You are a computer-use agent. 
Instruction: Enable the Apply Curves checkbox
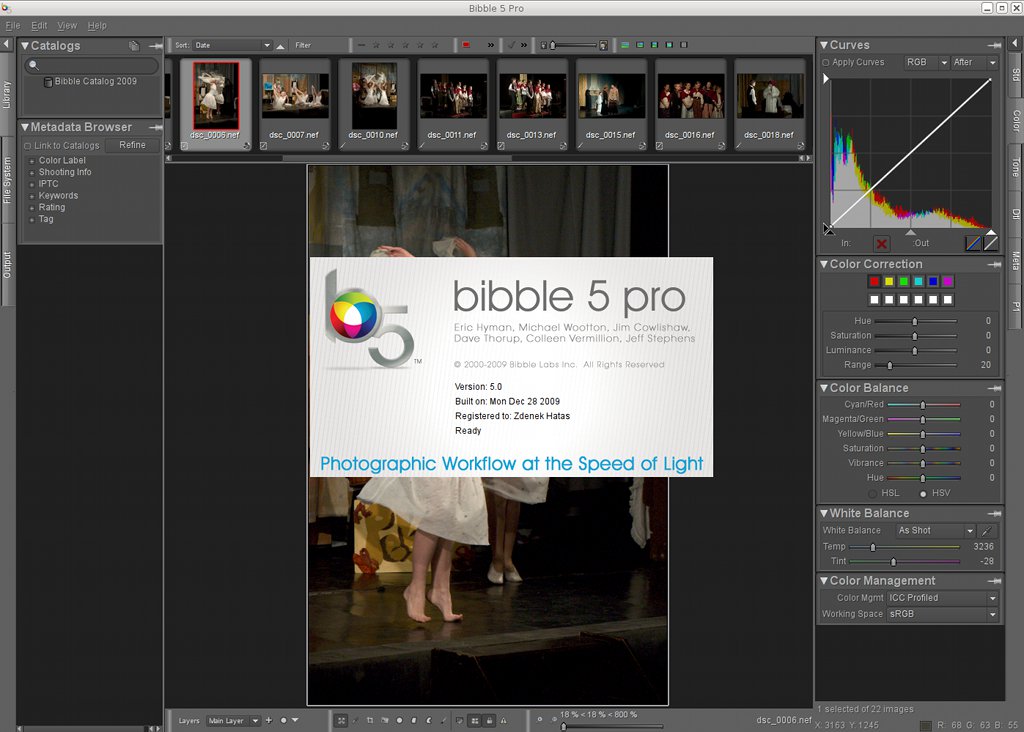(x=825, y=62)
